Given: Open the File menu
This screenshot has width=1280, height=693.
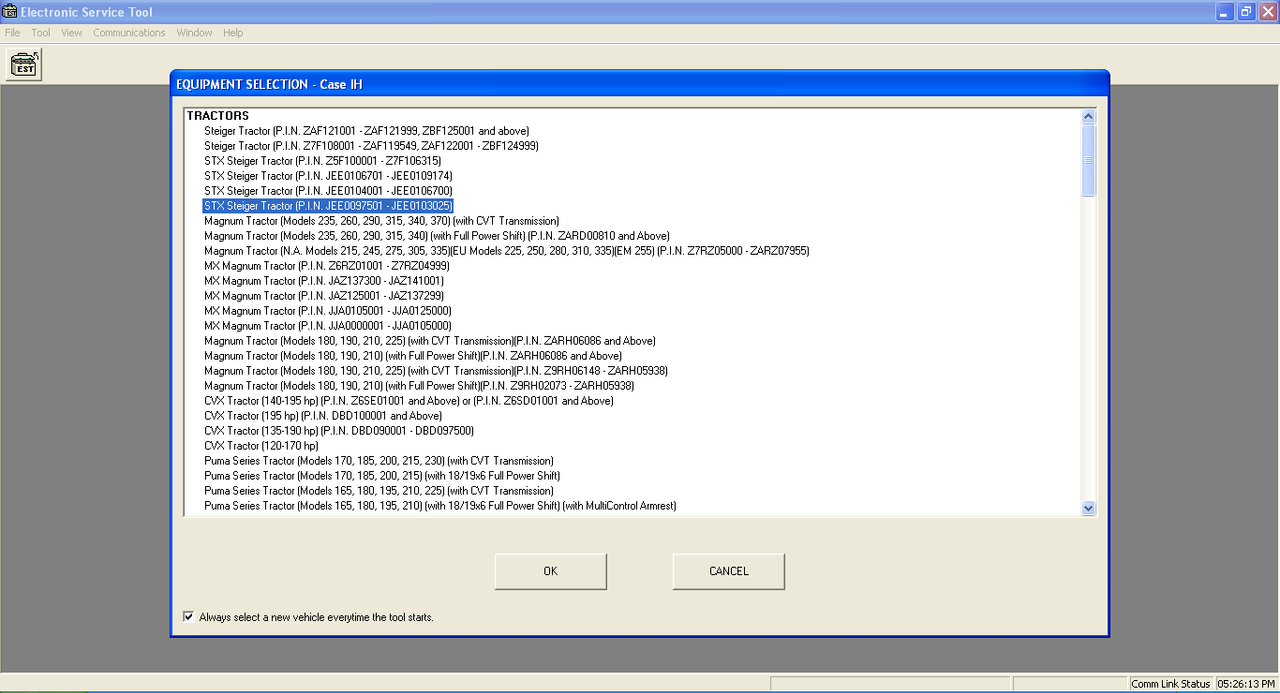Looking at the screenshot, I should coord(12,33).
